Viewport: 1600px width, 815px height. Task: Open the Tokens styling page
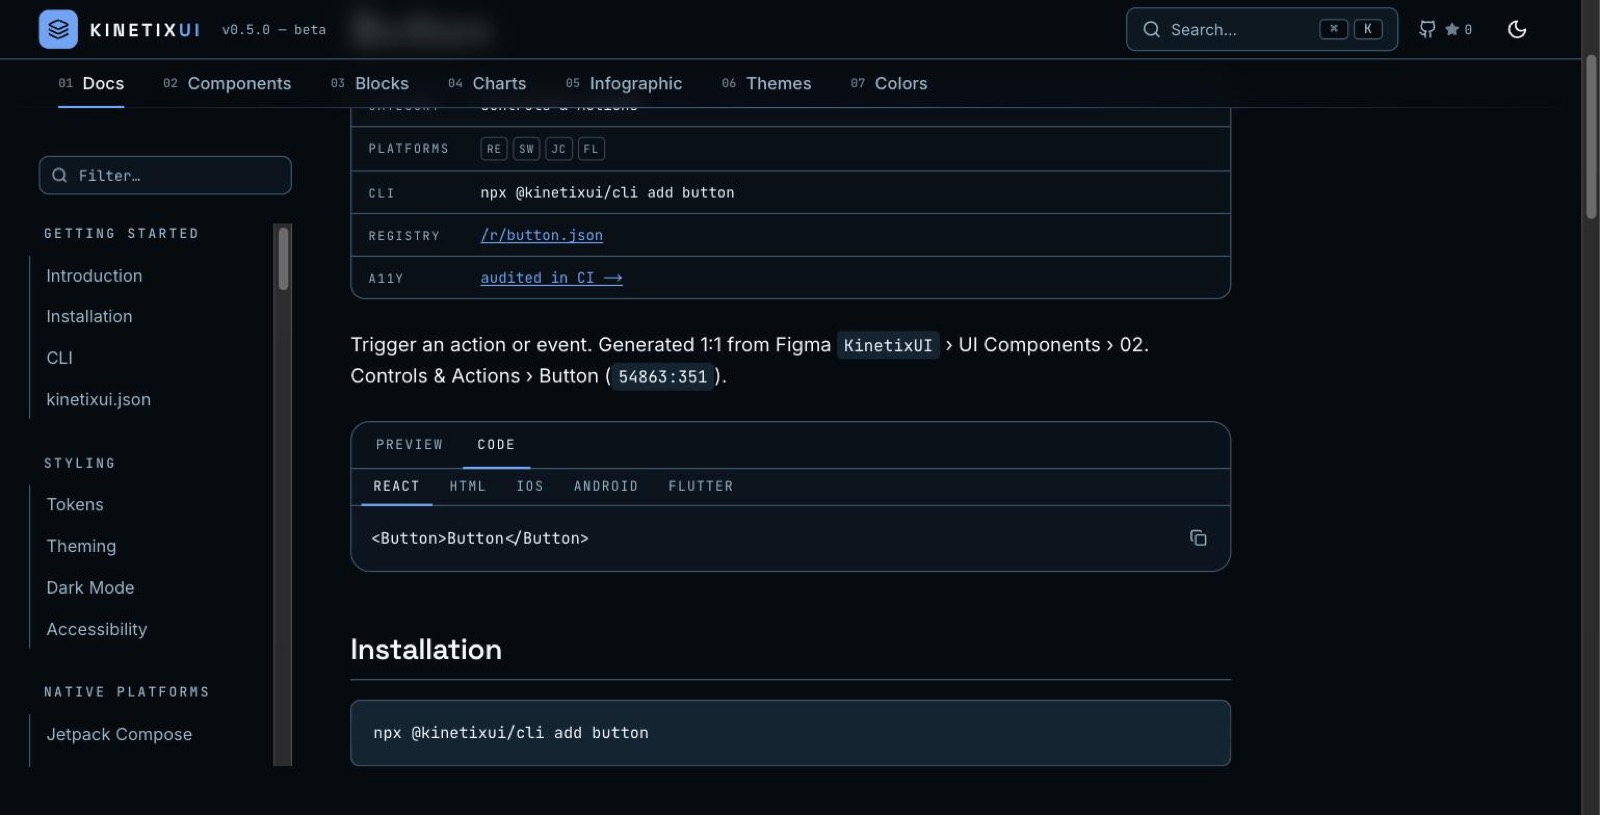(75, 505)
